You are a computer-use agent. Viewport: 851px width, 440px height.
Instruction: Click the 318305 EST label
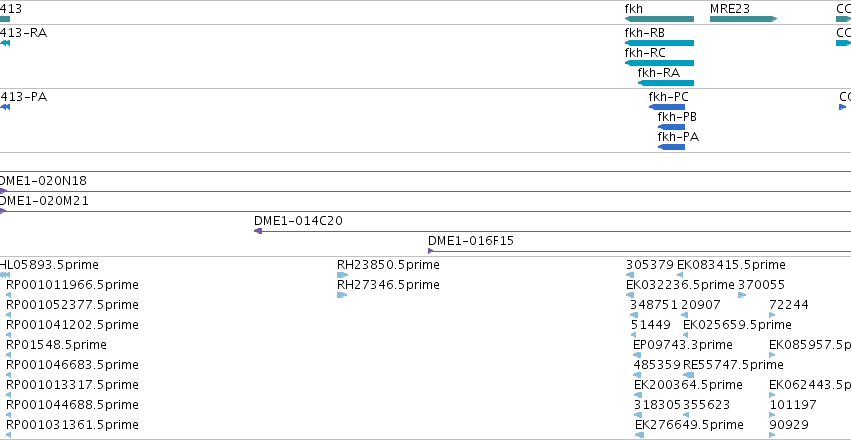coord(658,405)
